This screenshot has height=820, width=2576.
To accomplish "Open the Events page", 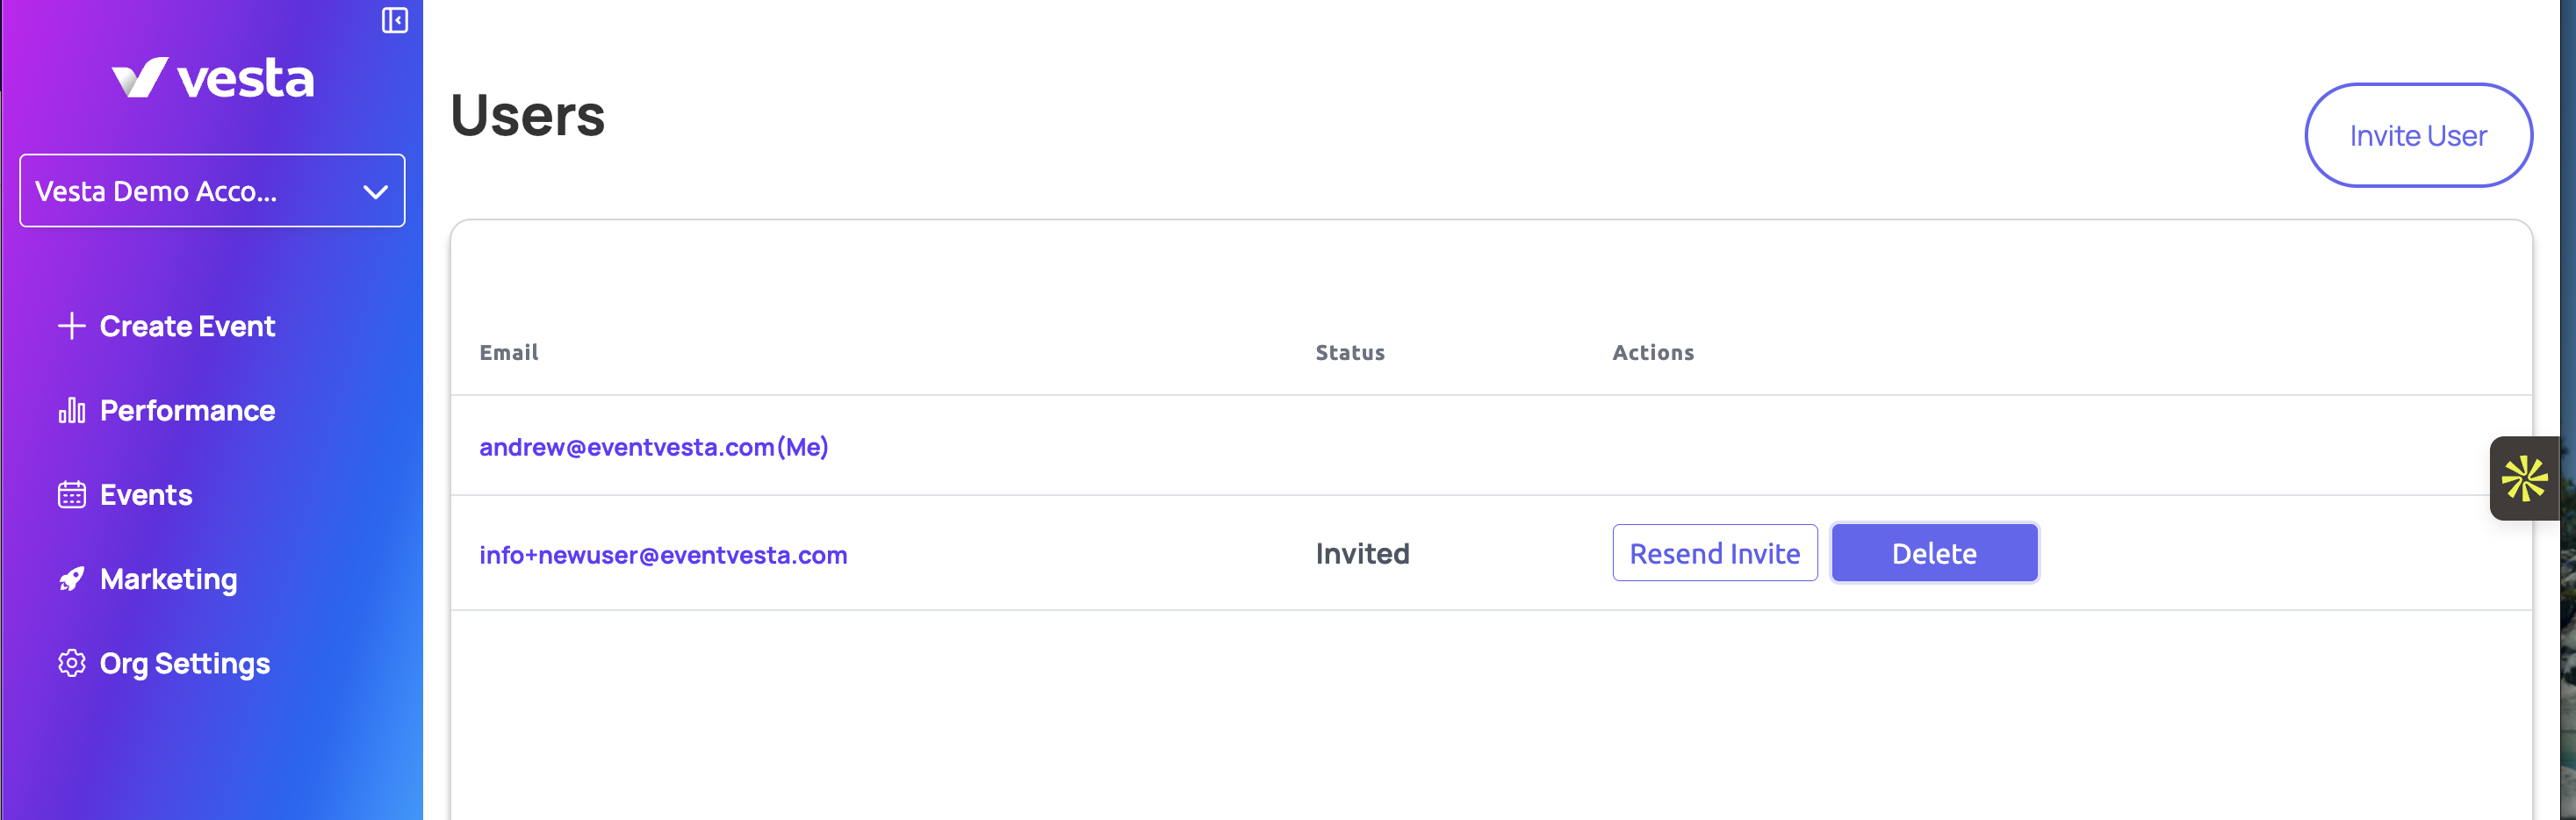I will pyautogui.click(x=146, y=495).
